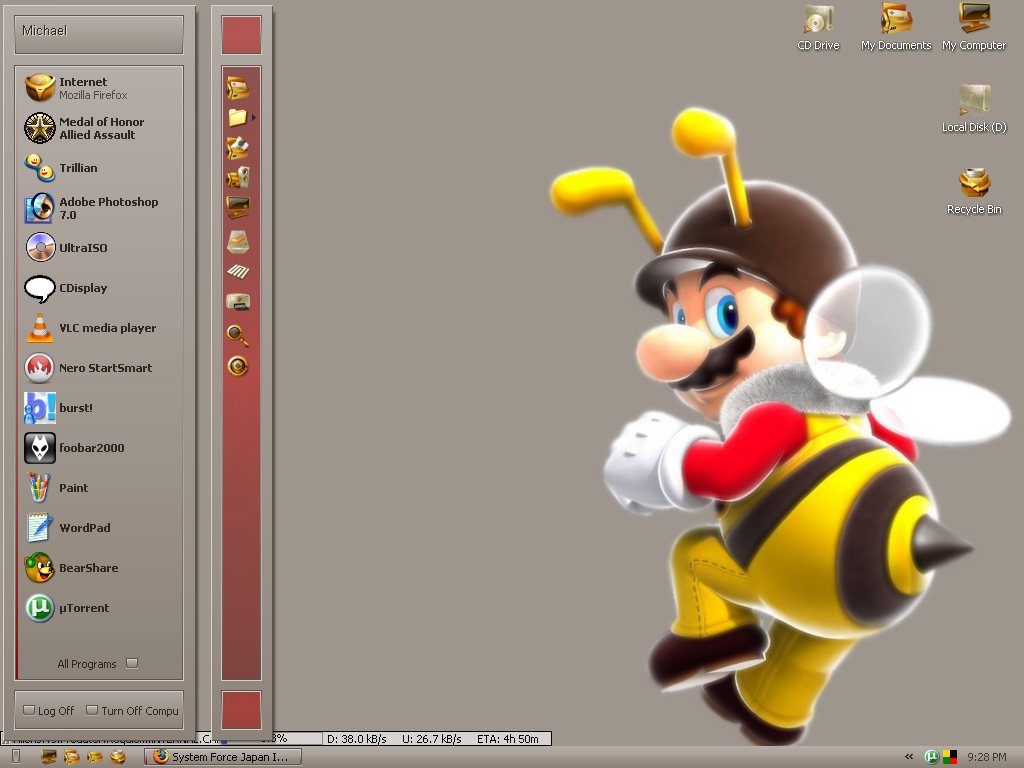Open Search via the magnifying glass icon
The width and height of the screenshot is (1024, 768).
(x=238, y=335)
